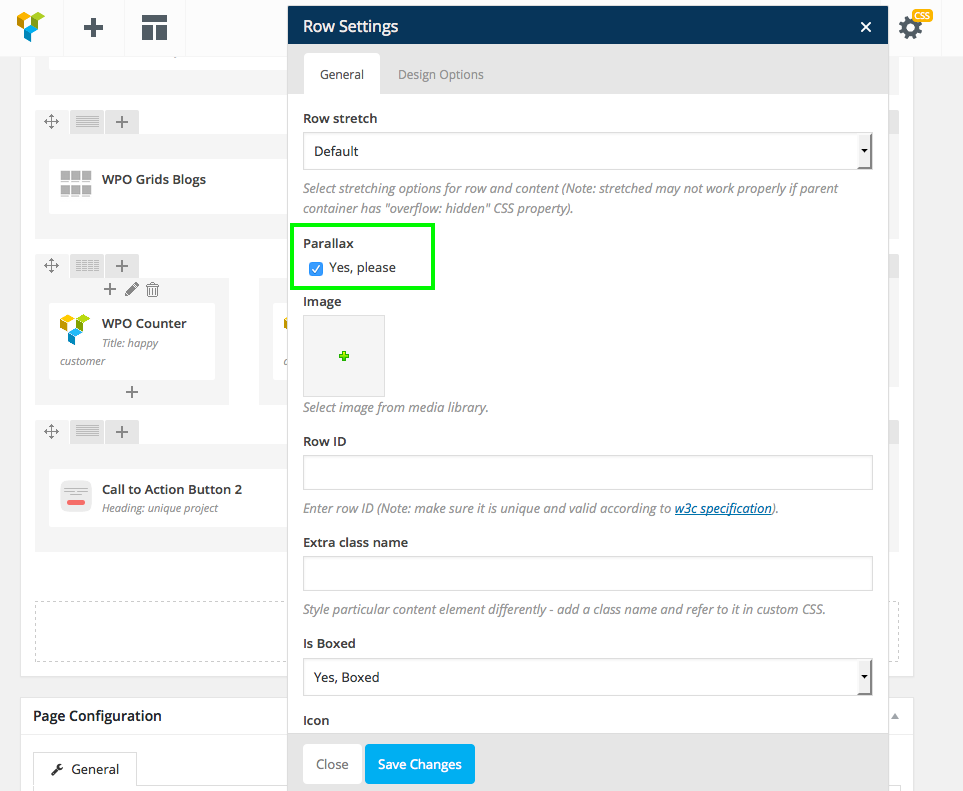Open the Row stretch dropdown
This screenshot has height=791, width=963.
click(587, 152)
